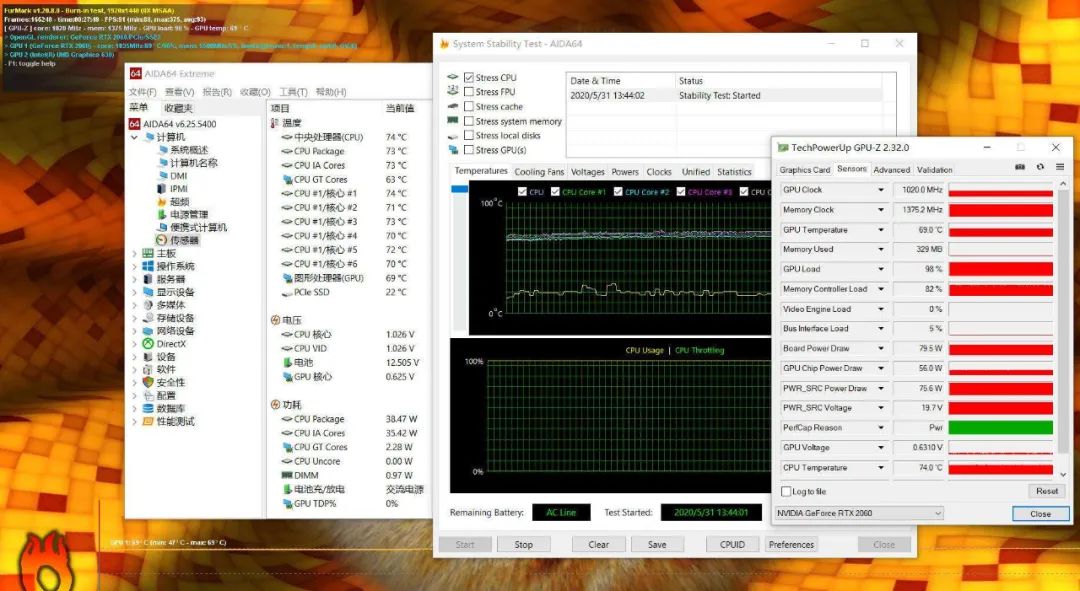Select 便携式计算机 in the tree
The width and height of the screenshot is (1080, 591).
click(198, 227)
